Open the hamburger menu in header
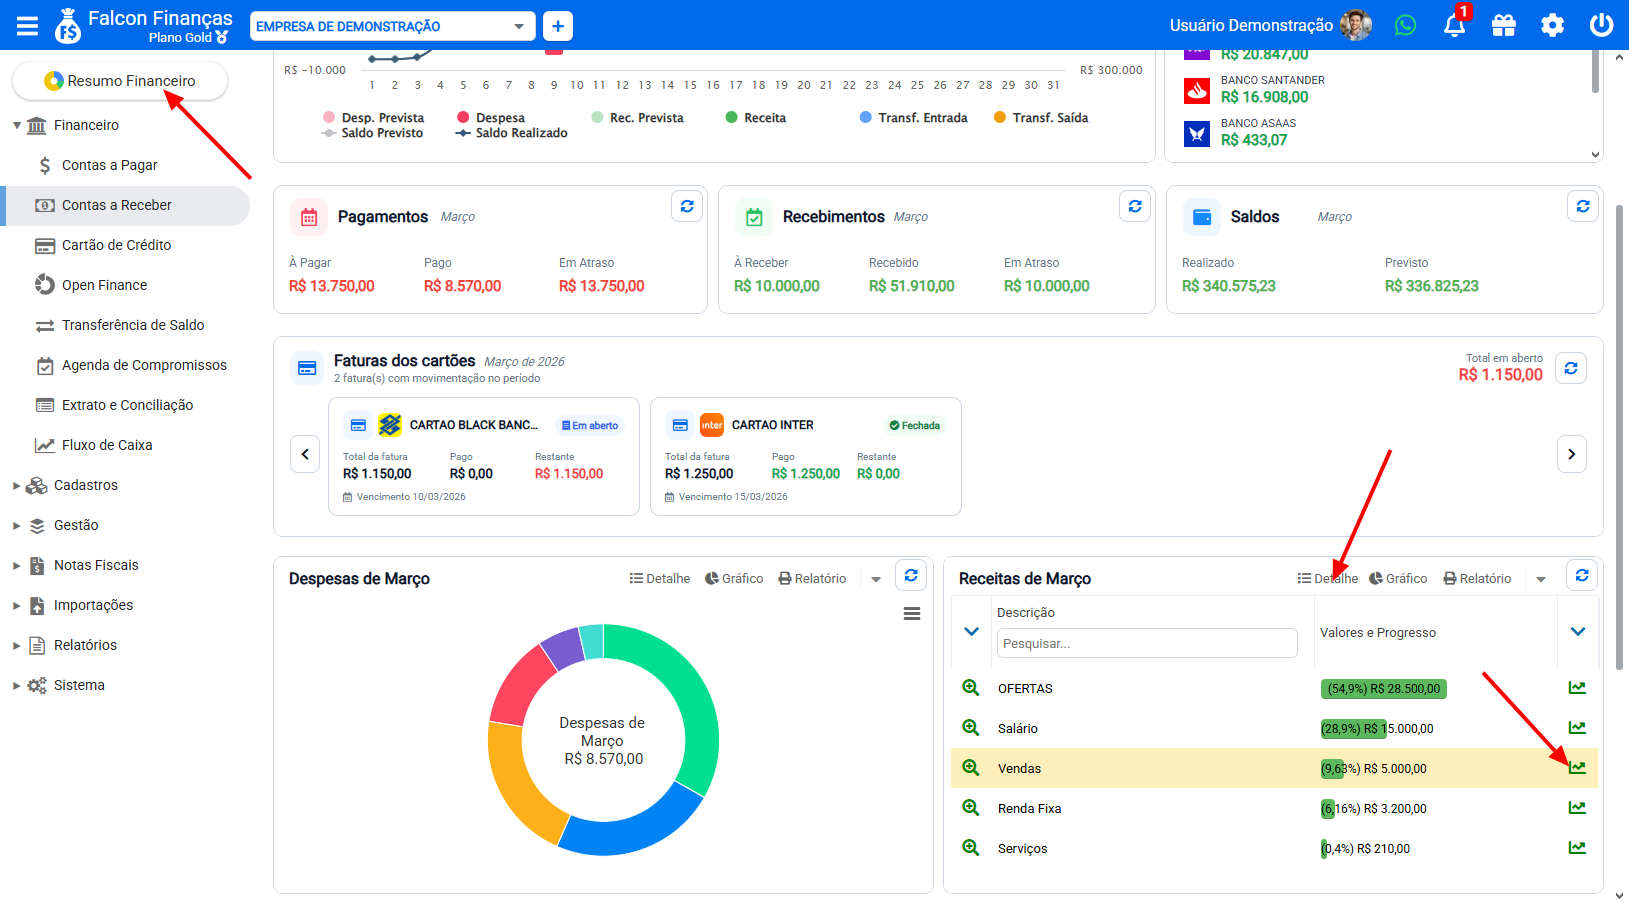Viewport: 1629px width, 903px height. pos(27,26)
